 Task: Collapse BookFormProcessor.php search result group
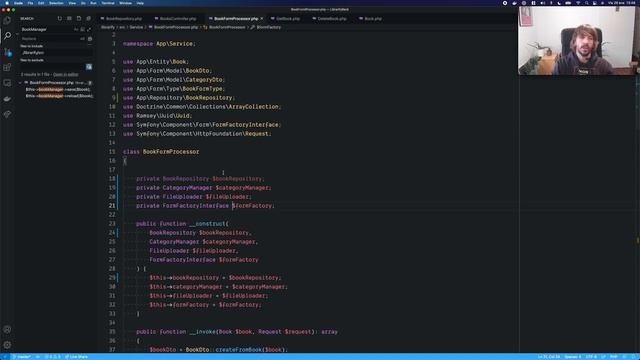(20, 83)
